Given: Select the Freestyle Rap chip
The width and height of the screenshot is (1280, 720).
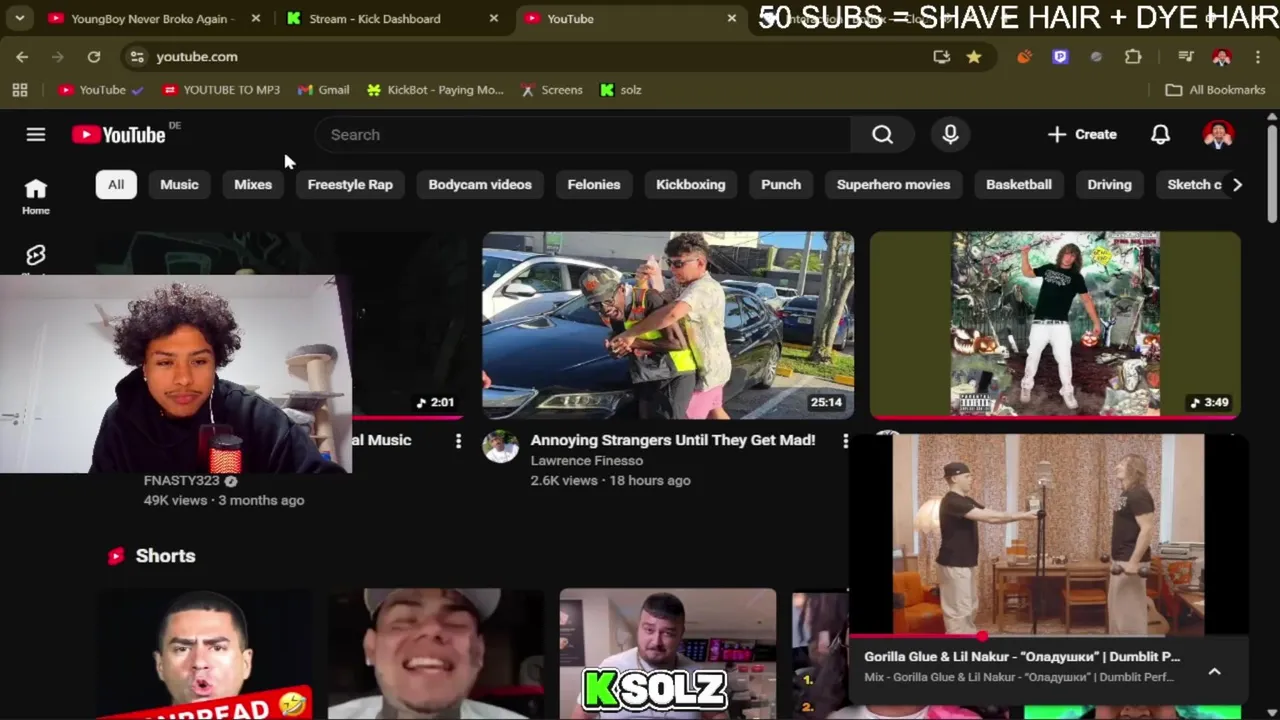Looking at the screenshot, I should pos(350,184).
